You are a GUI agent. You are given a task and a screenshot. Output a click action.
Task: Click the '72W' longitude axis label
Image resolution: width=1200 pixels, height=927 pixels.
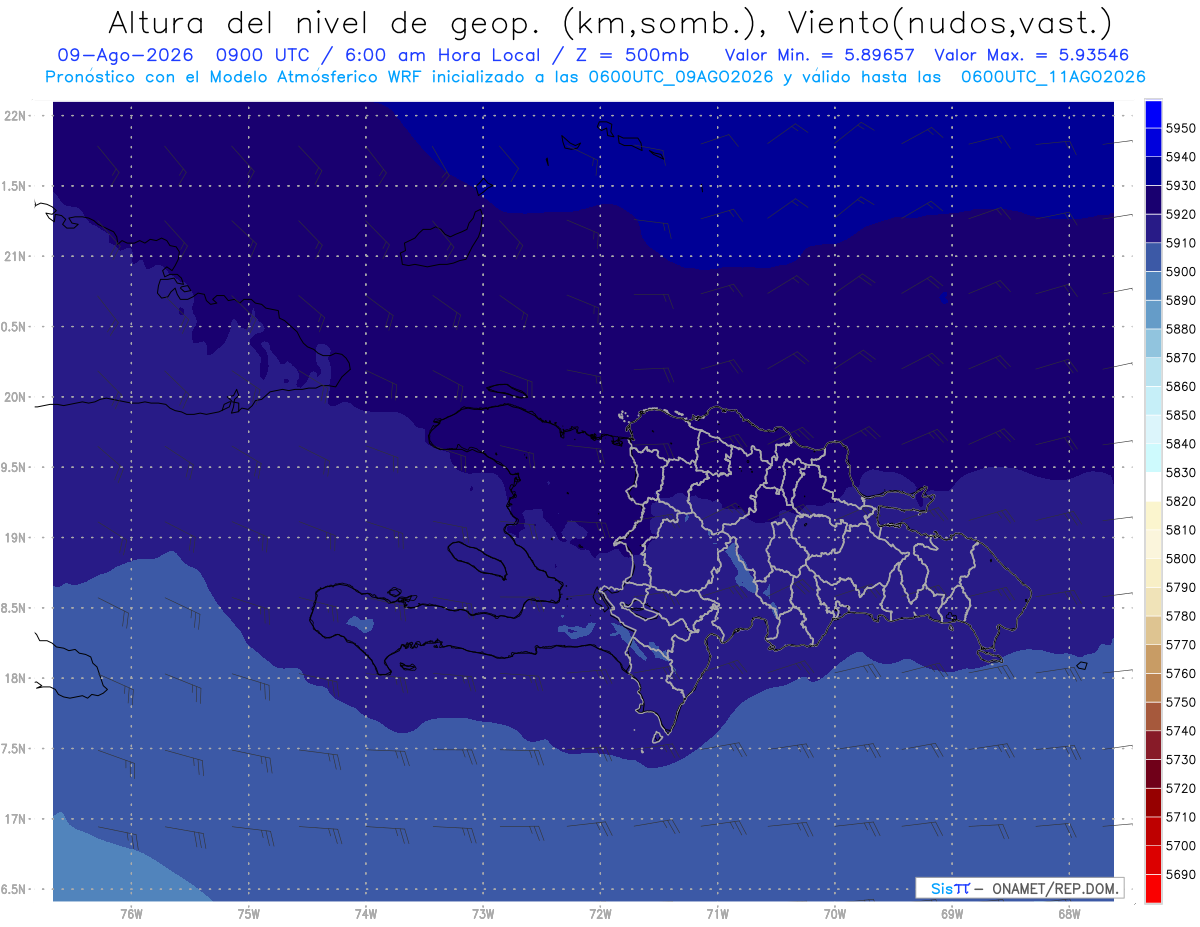click(600, 913)
